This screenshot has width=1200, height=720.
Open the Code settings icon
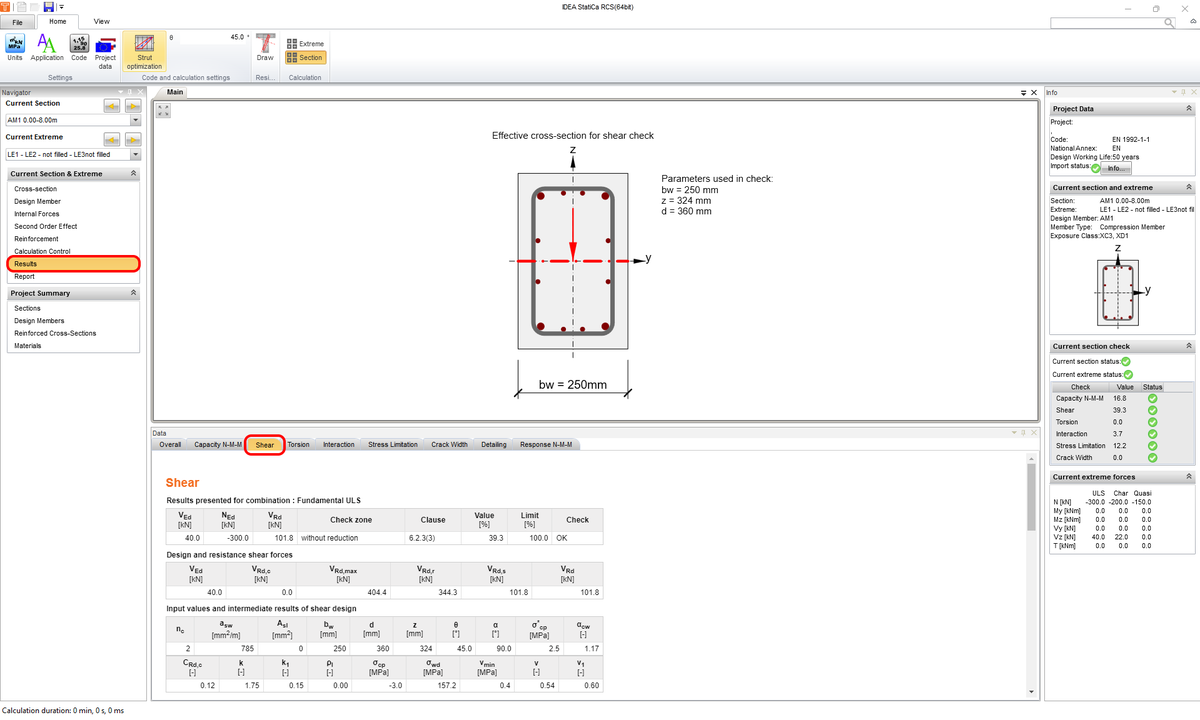79,47
